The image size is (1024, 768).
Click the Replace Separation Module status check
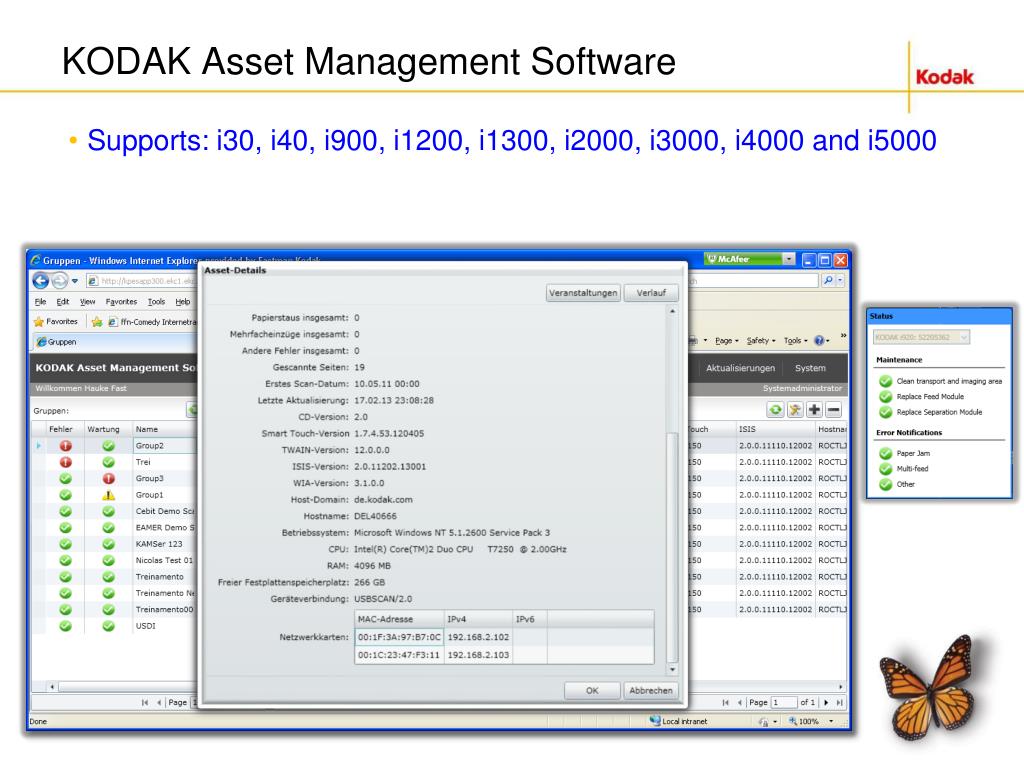click(x=886, y=412)
